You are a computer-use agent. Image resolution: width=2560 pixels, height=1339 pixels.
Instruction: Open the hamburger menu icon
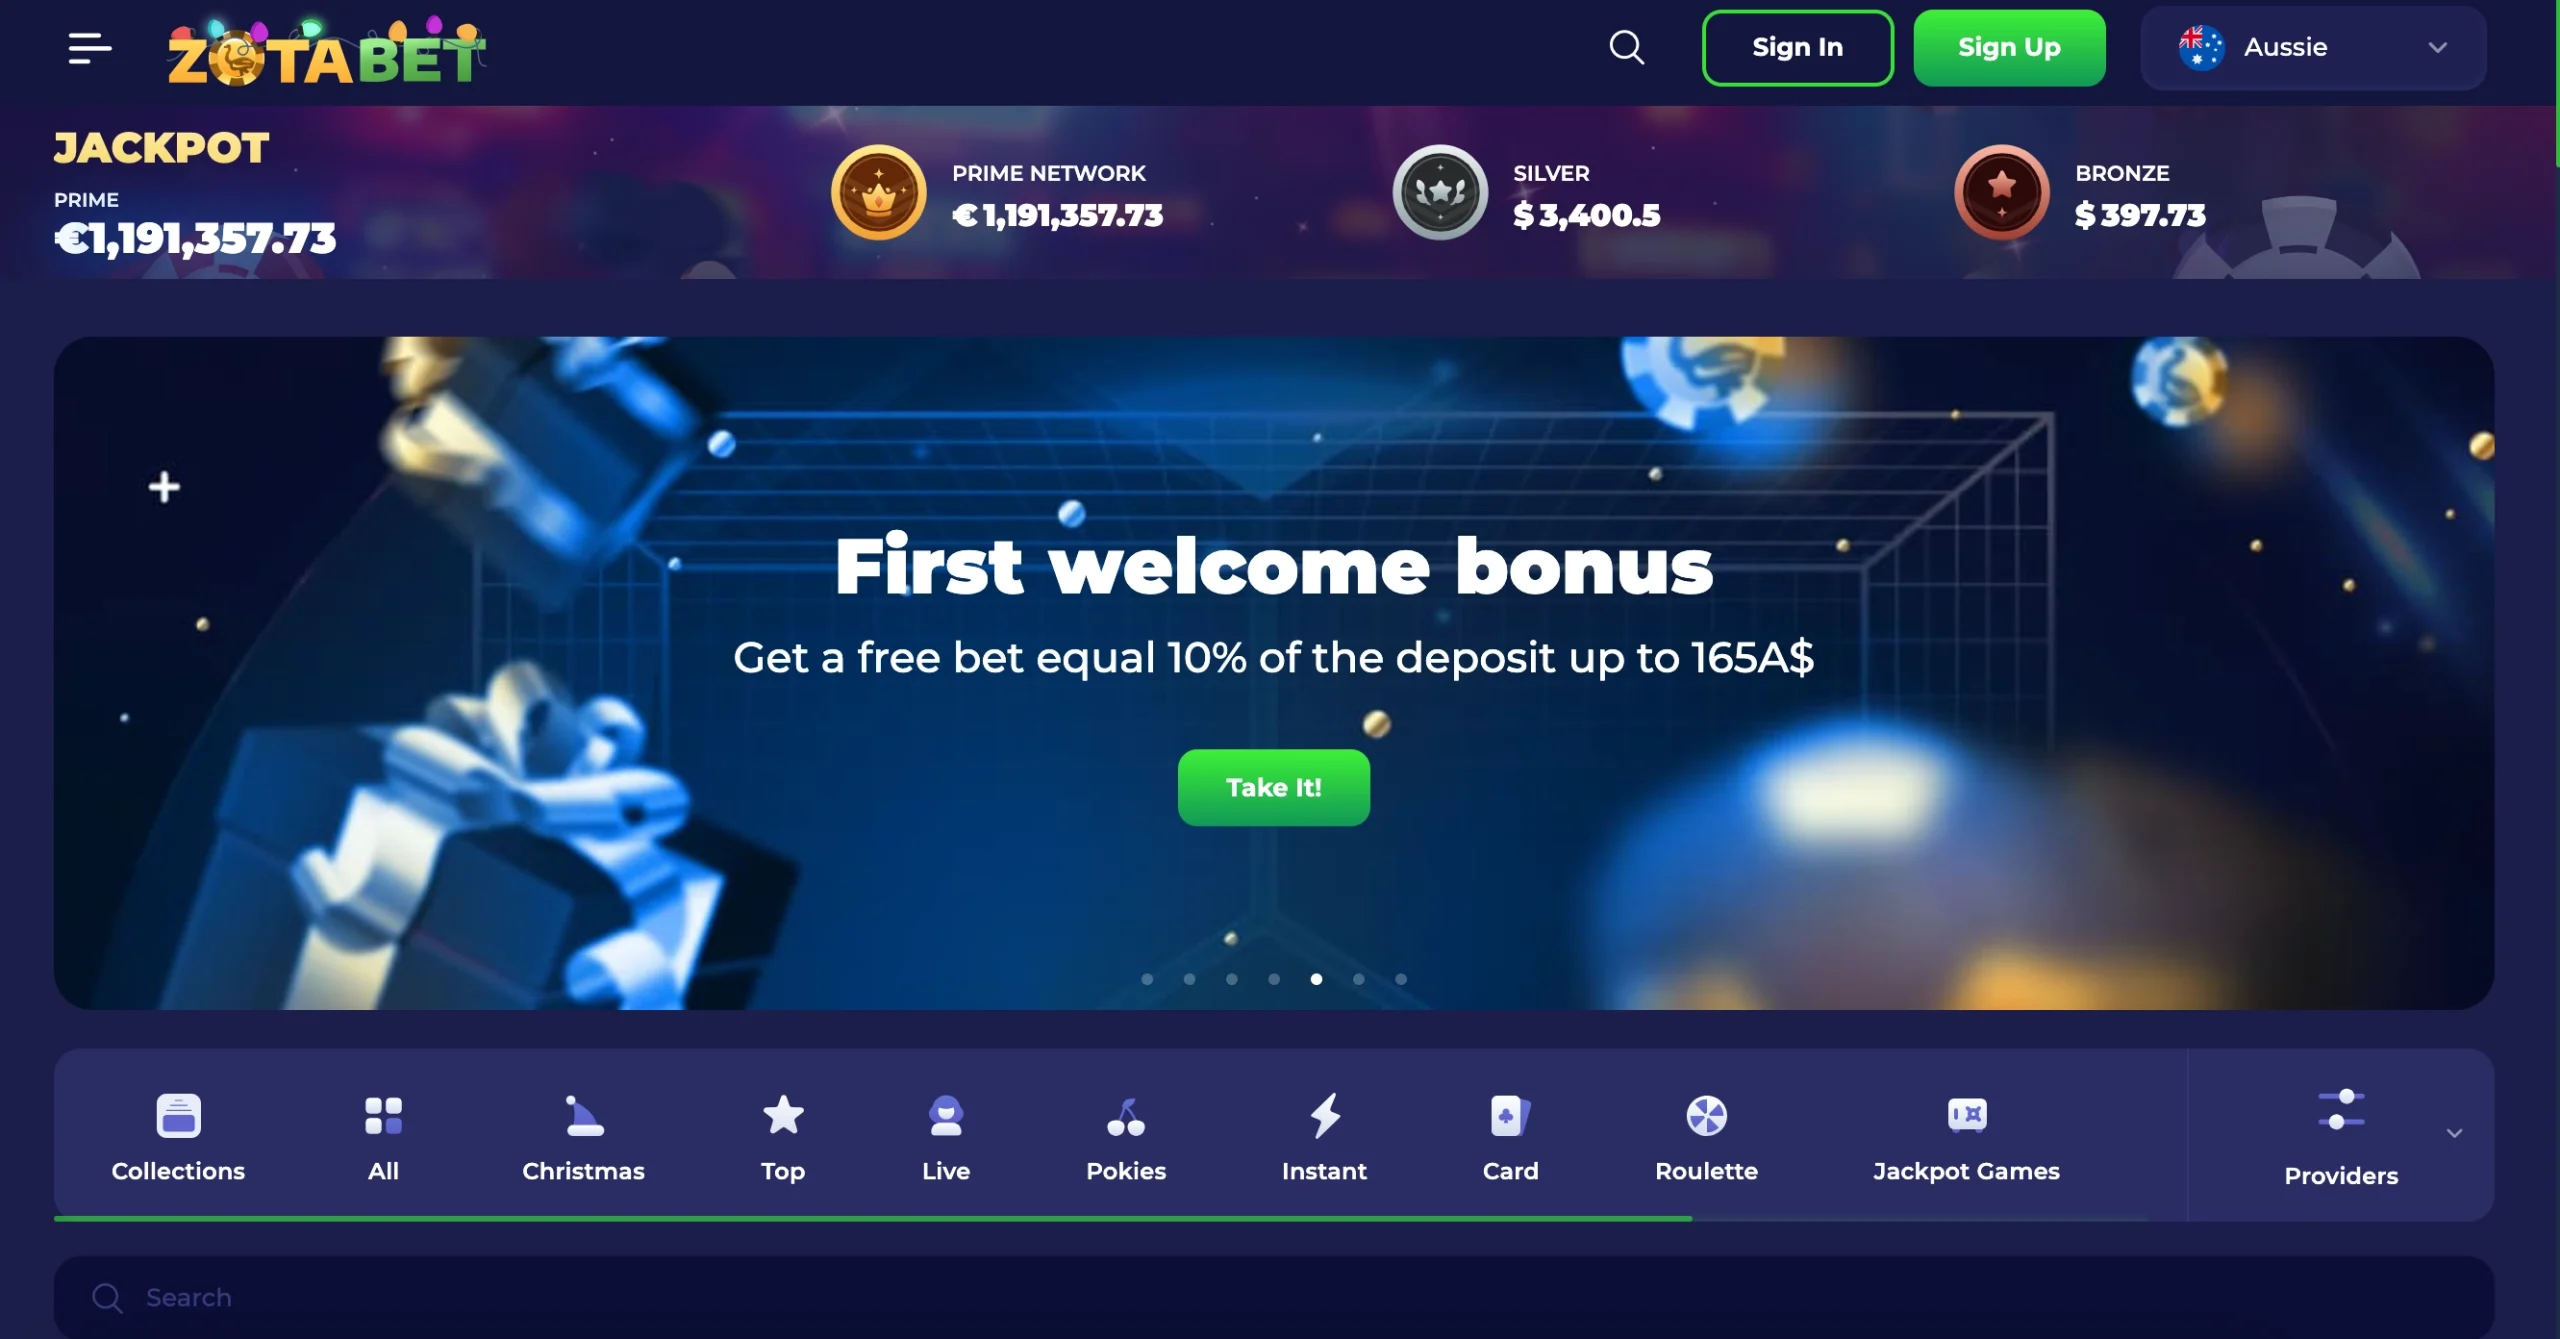click(89, 47)
